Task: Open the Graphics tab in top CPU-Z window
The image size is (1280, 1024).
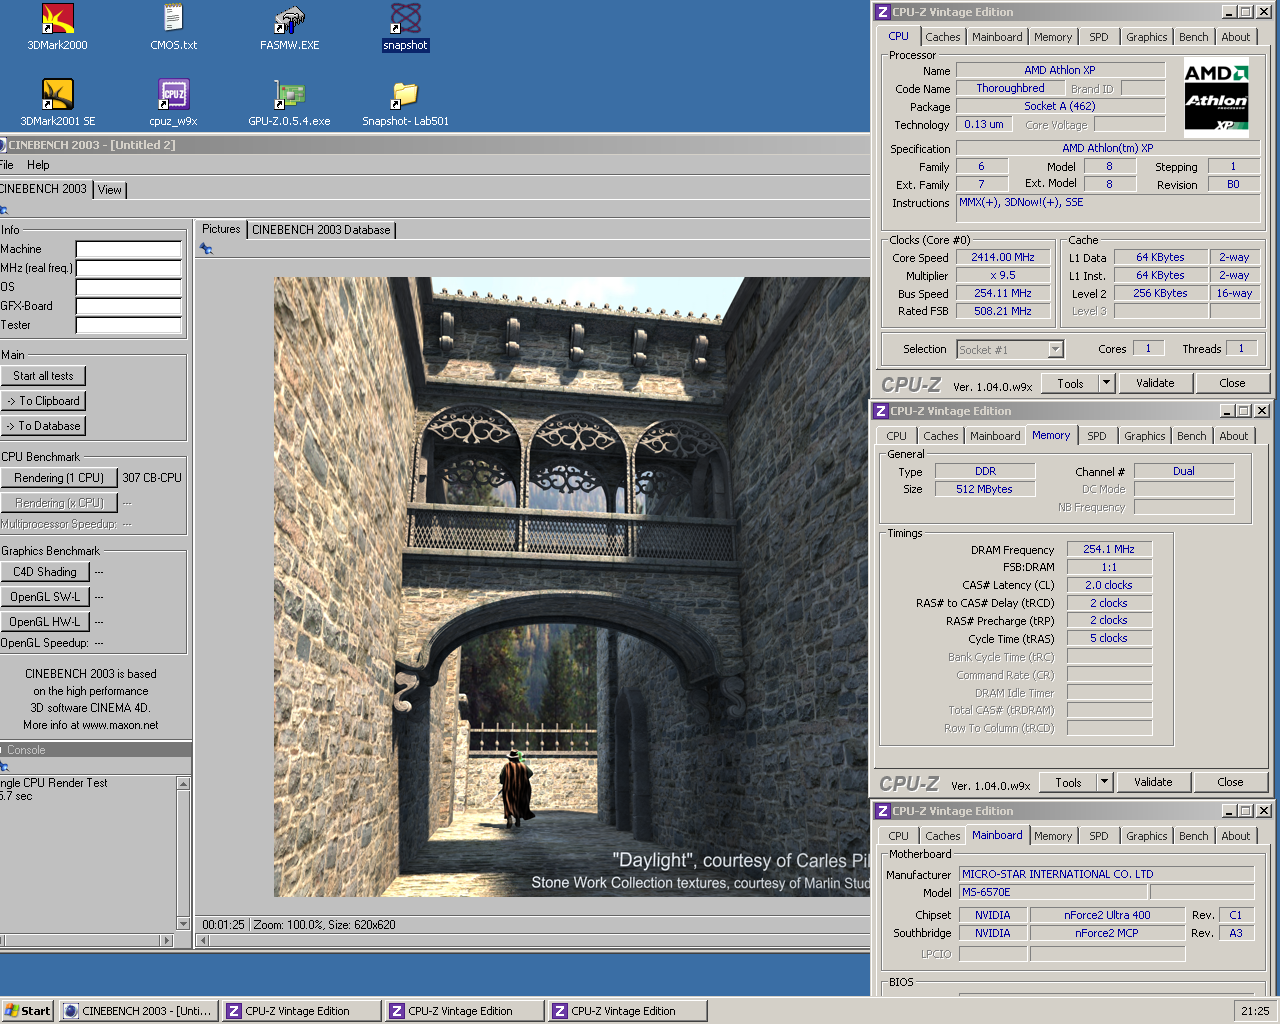Action: [1146, 37]
